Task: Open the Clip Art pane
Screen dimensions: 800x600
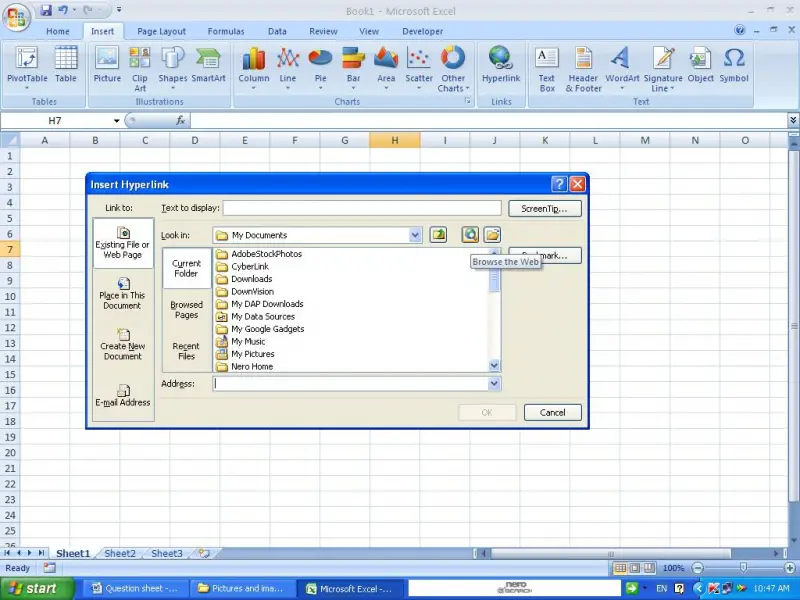Action: point(140,68)
